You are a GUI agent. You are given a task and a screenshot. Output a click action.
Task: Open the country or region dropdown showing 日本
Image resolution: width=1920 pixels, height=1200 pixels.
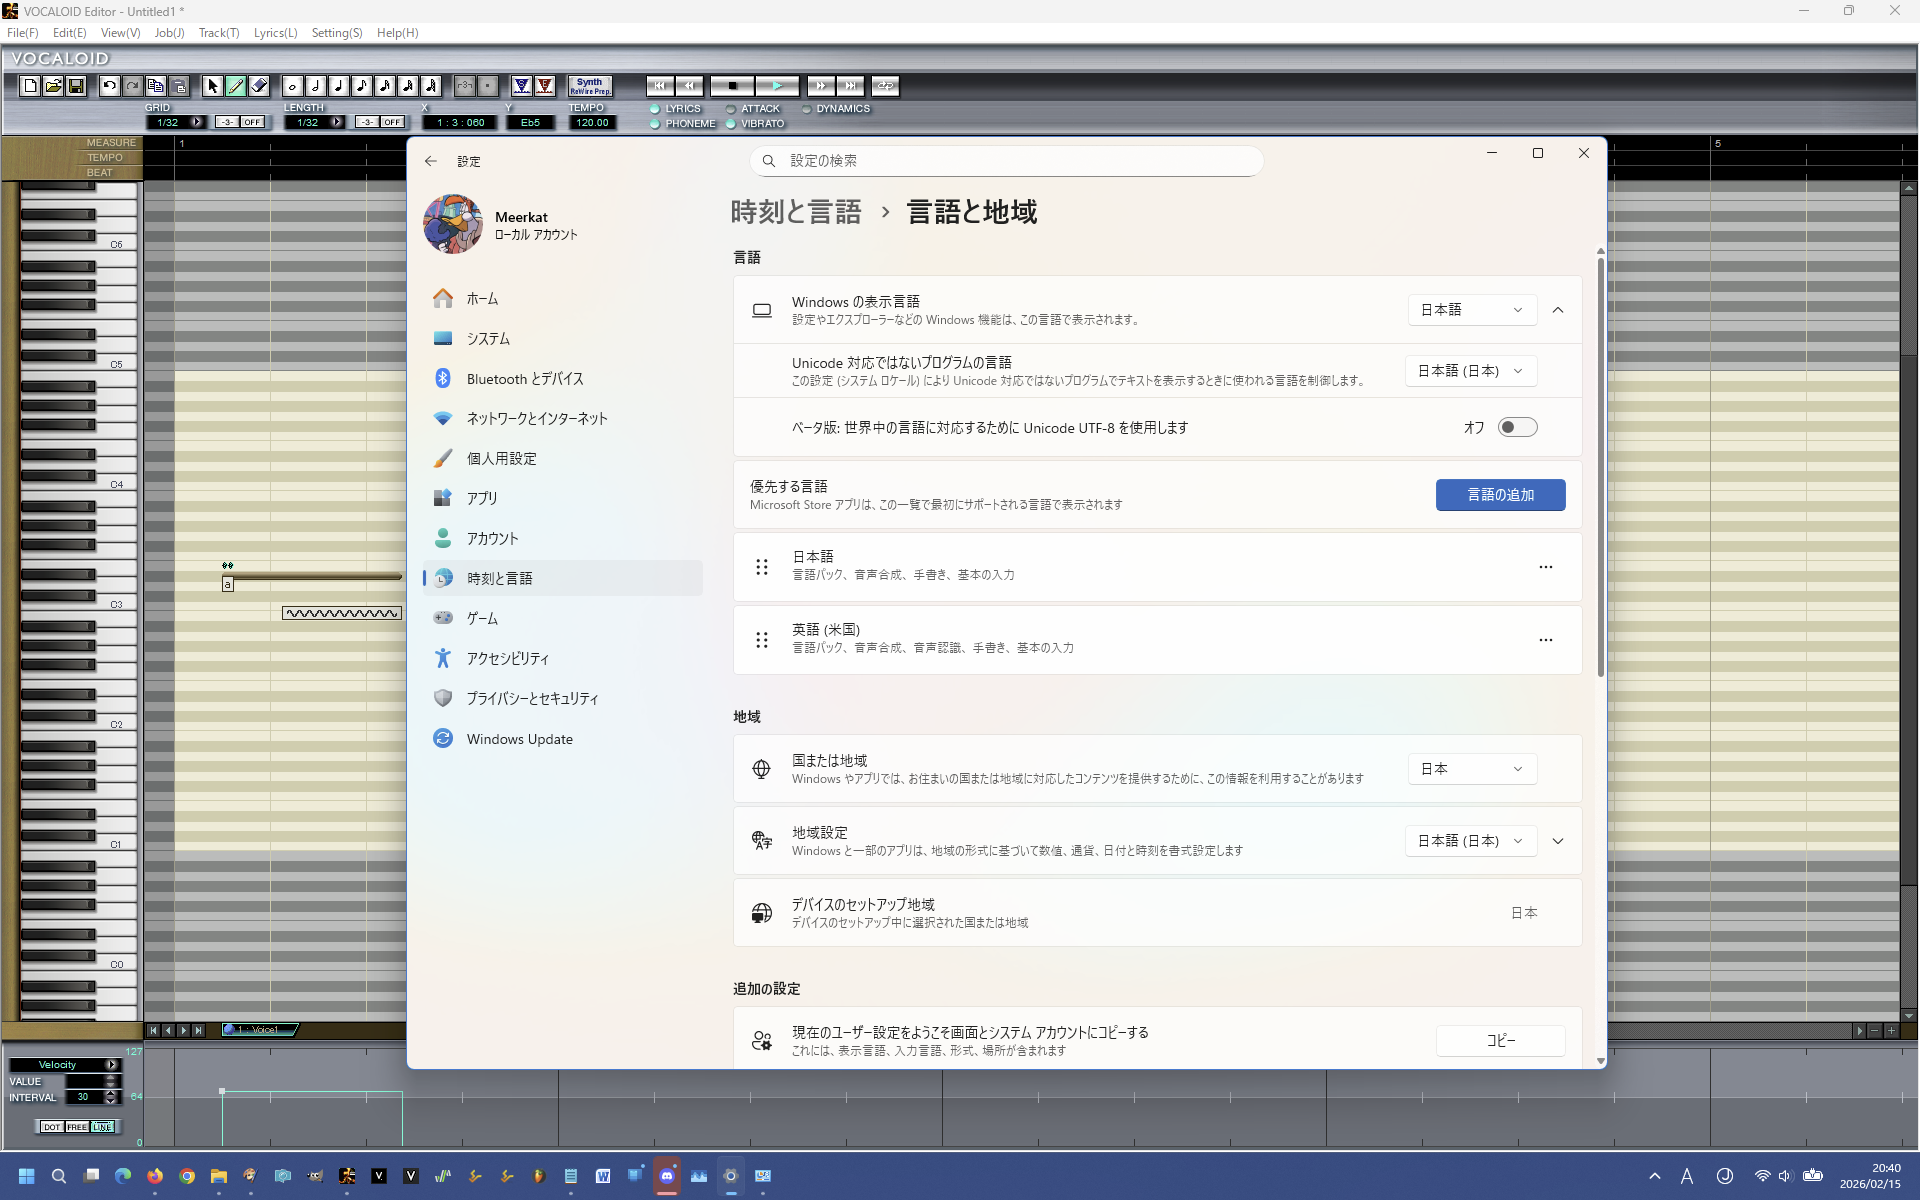[x=1471, y=768]
